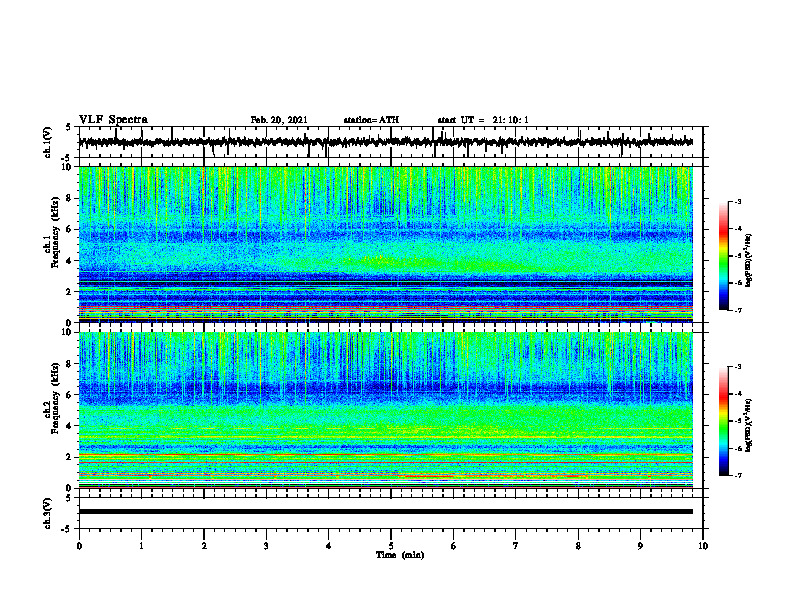This screenshot has width=792, height=612.
Task: Click time axis tick label "10"
Action: [x=703, y=546]
